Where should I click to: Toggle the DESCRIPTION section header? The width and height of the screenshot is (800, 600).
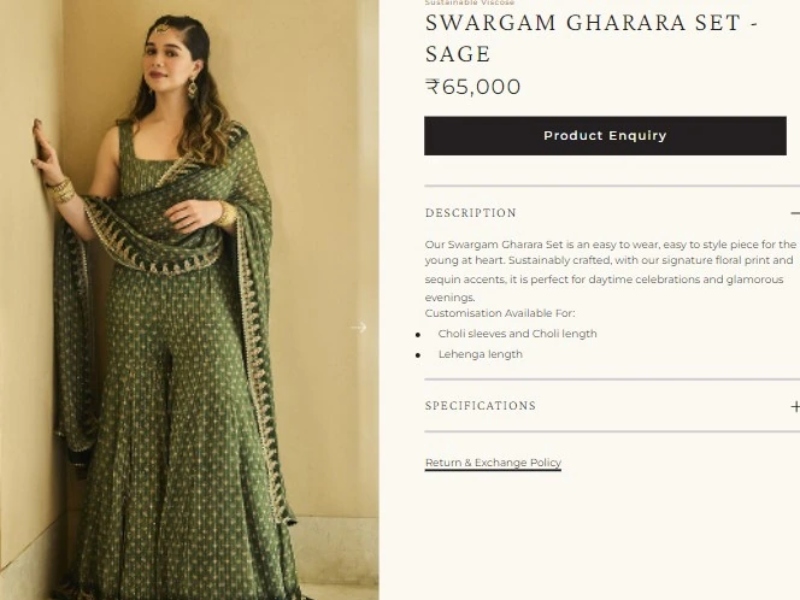tap(612, 213)
